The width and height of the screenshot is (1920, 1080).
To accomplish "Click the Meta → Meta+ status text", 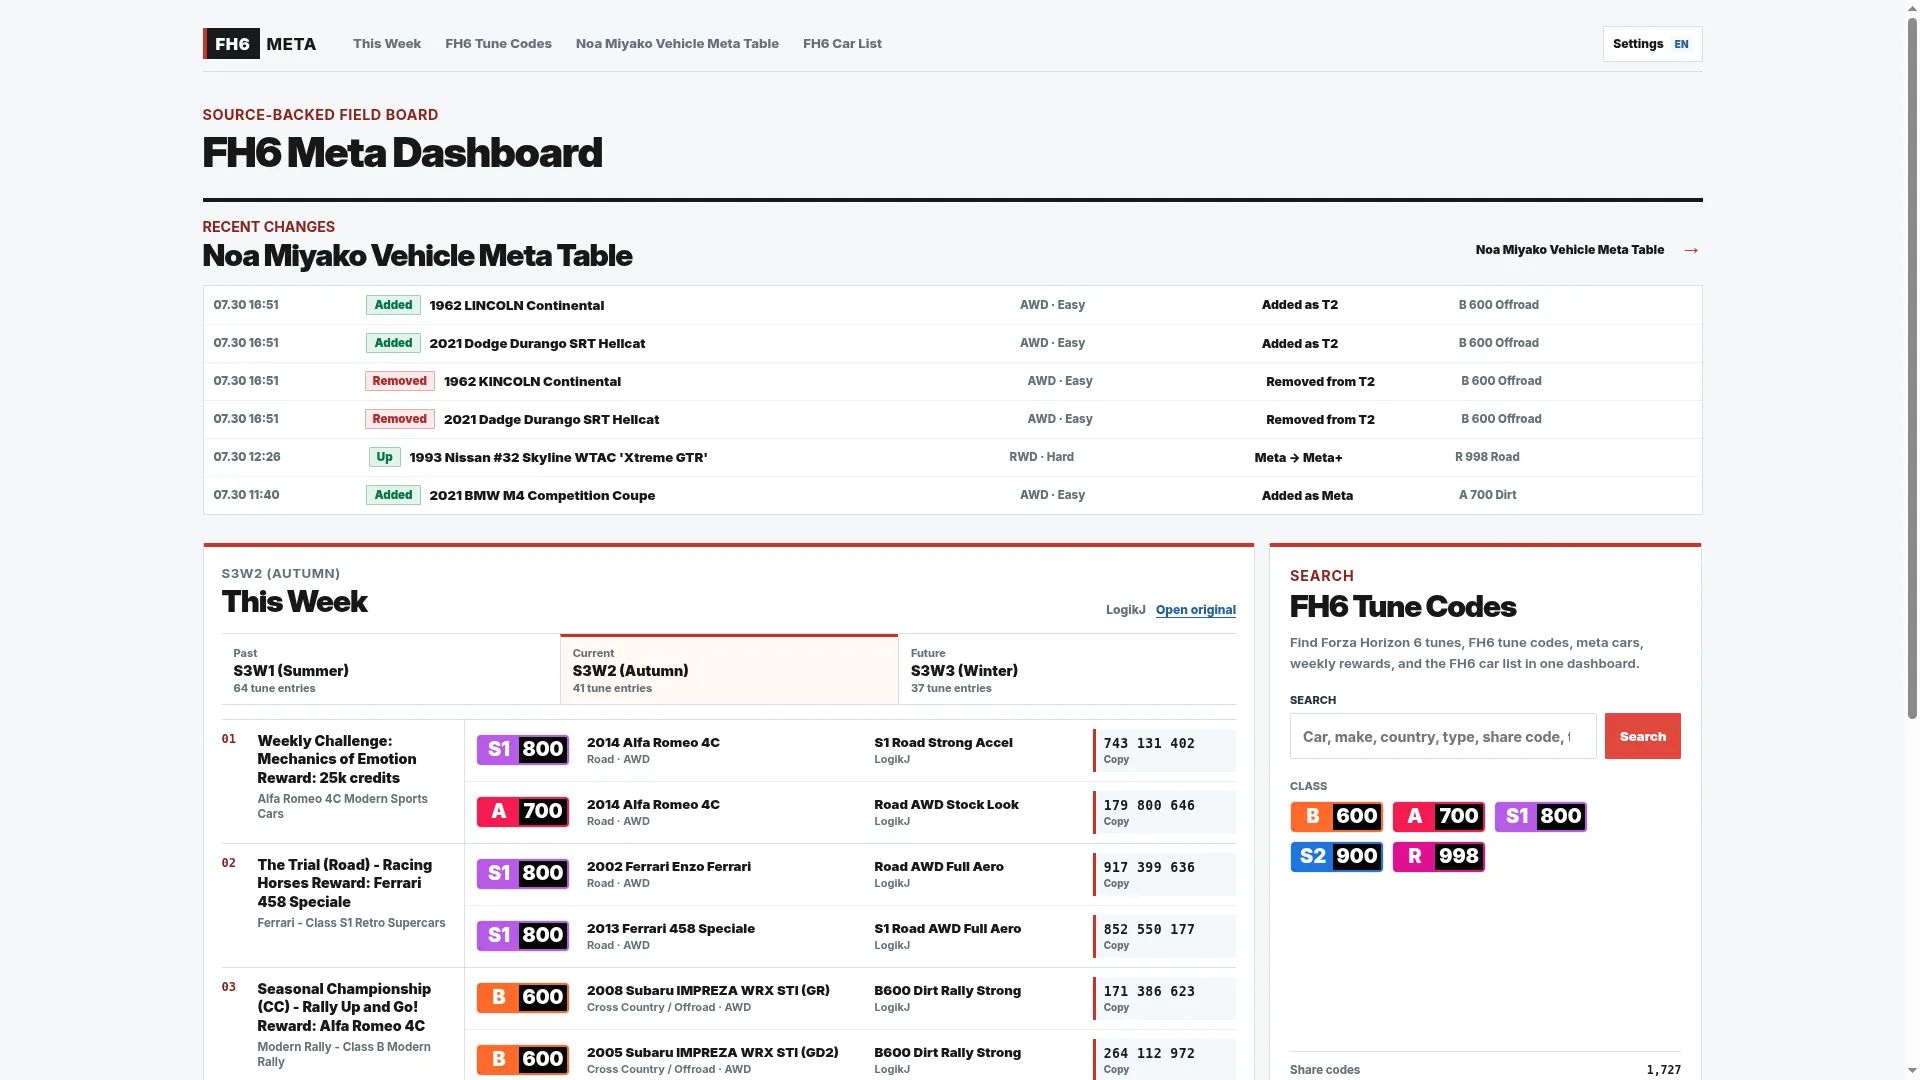I will point(1298,458).
